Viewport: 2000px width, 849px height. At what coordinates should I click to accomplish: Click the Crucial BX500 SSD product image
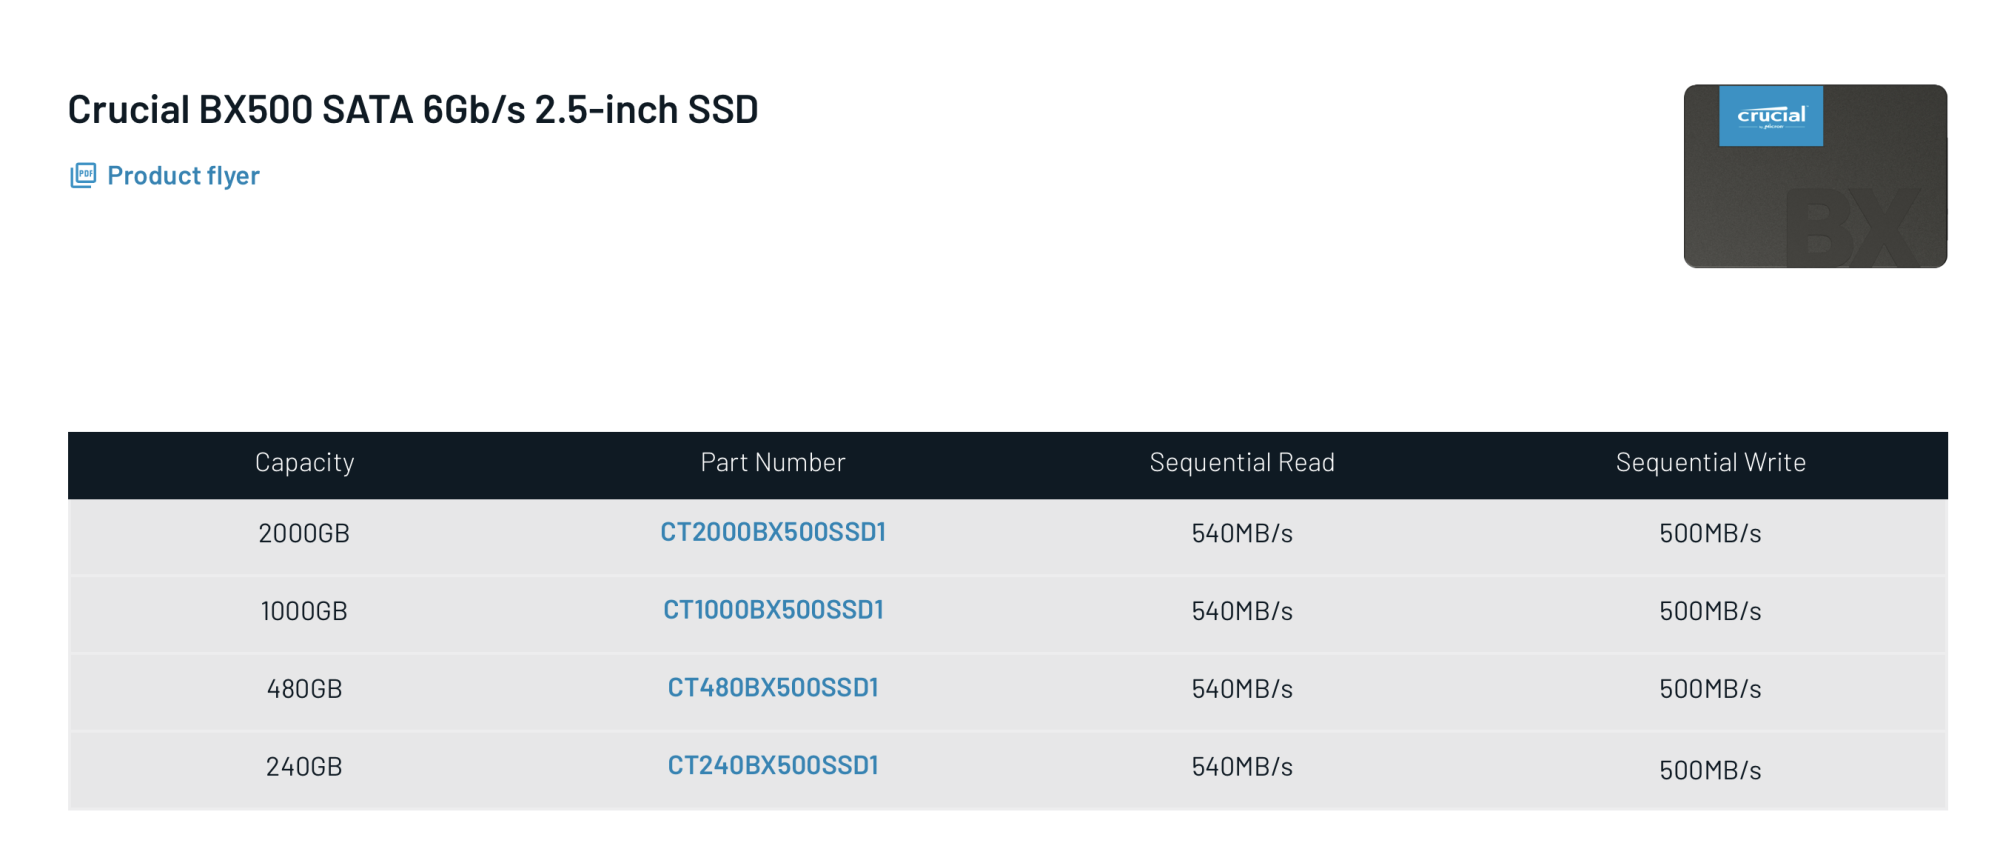pos(1815,176)
